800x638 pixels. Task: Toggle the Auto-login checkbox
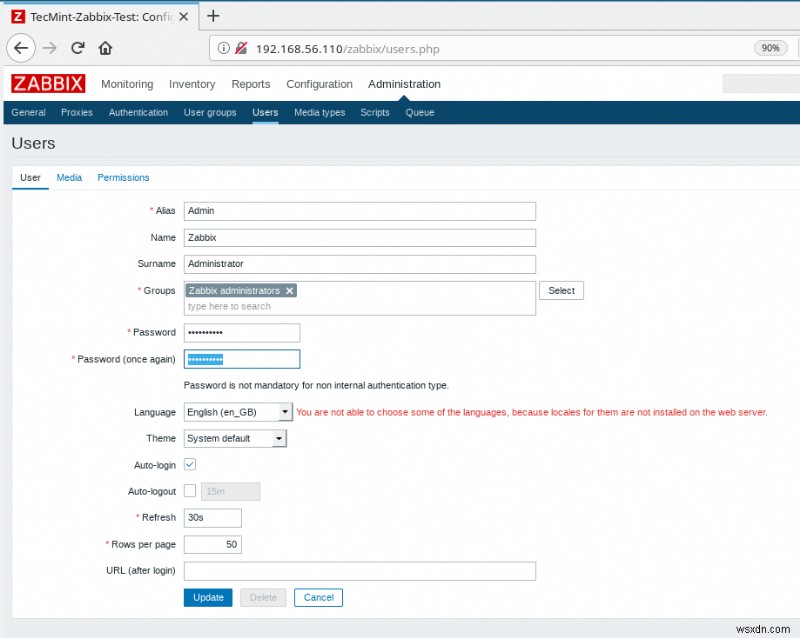[x=190, y=464]
